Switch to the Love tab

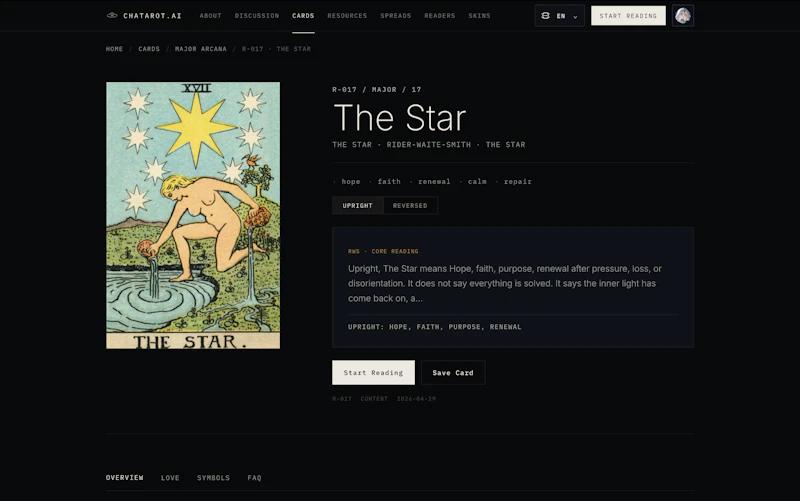tap(170, 478)
